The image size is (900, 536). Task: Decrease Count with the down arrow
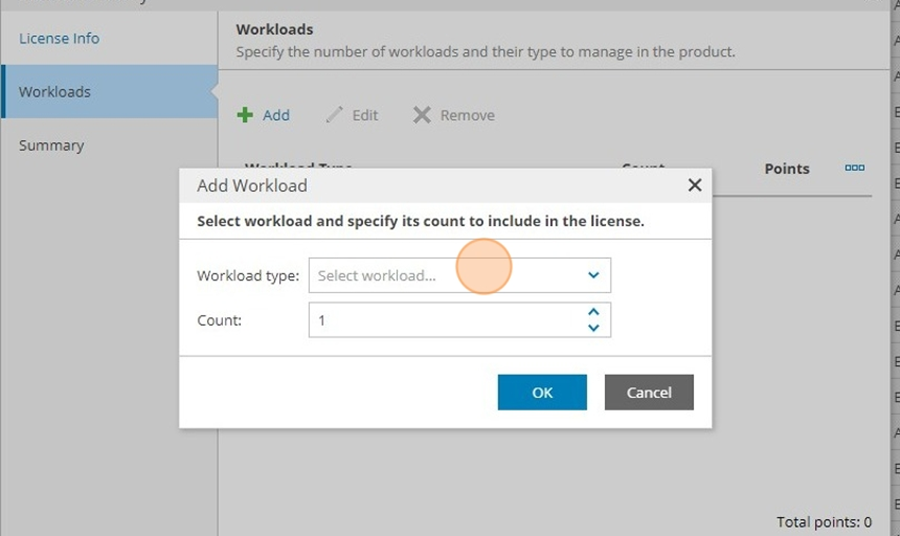click(593, 328)
